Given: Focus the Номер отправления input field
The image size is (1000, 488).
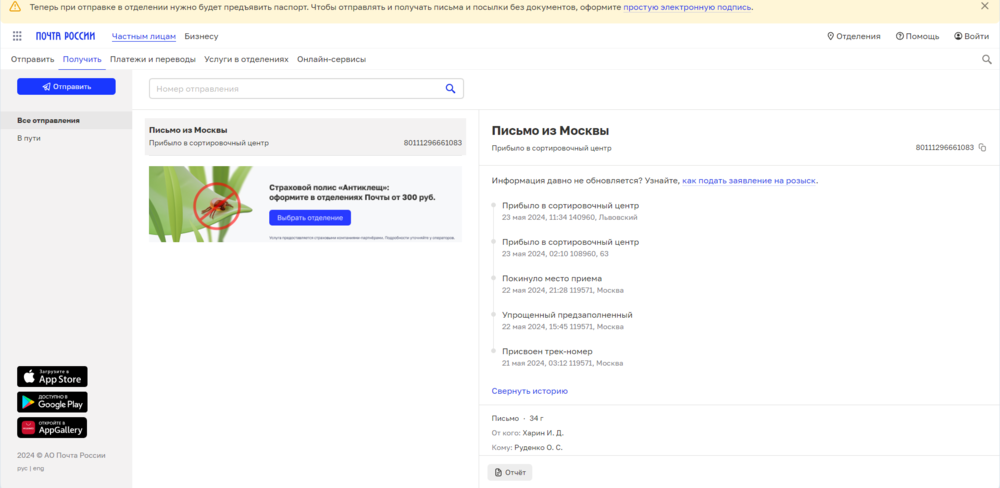Looking at the screenshot, I should (x=295, y=89).
